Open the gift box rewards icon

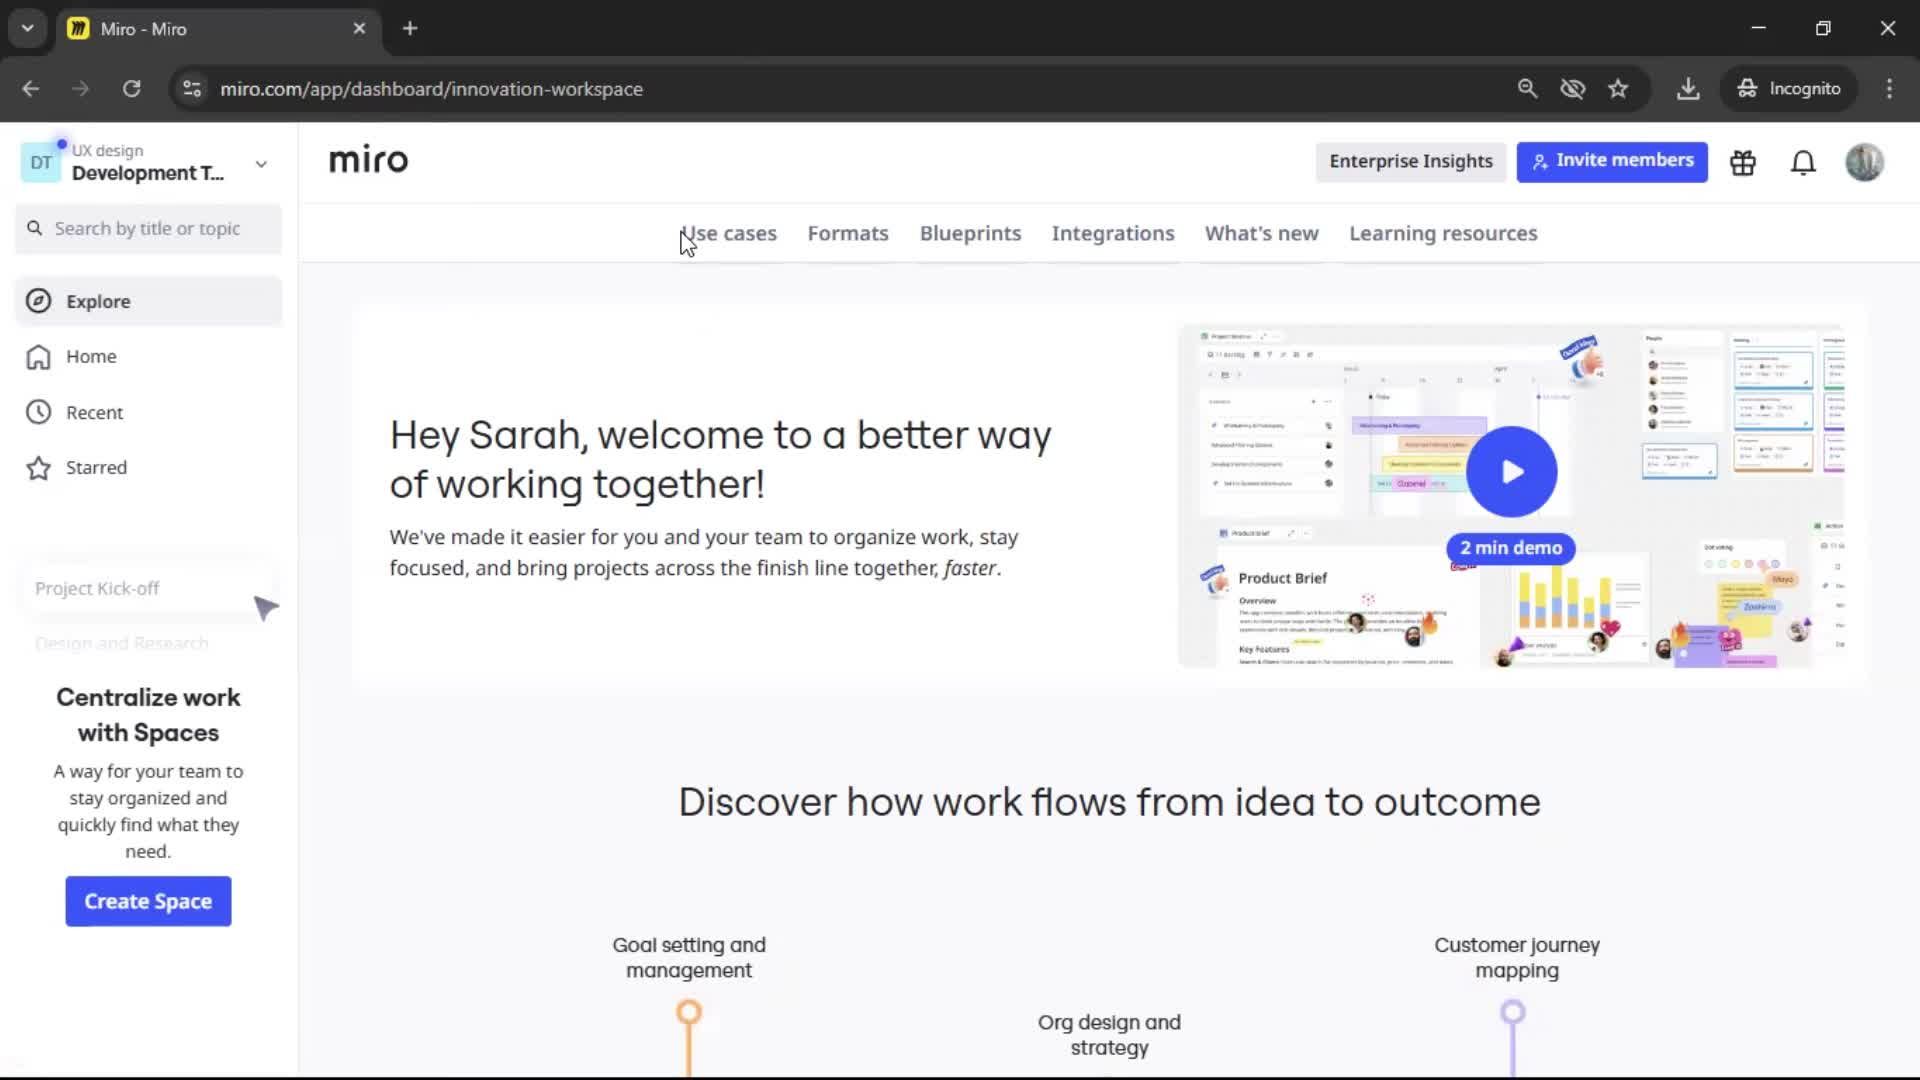tap(1743, 162)
